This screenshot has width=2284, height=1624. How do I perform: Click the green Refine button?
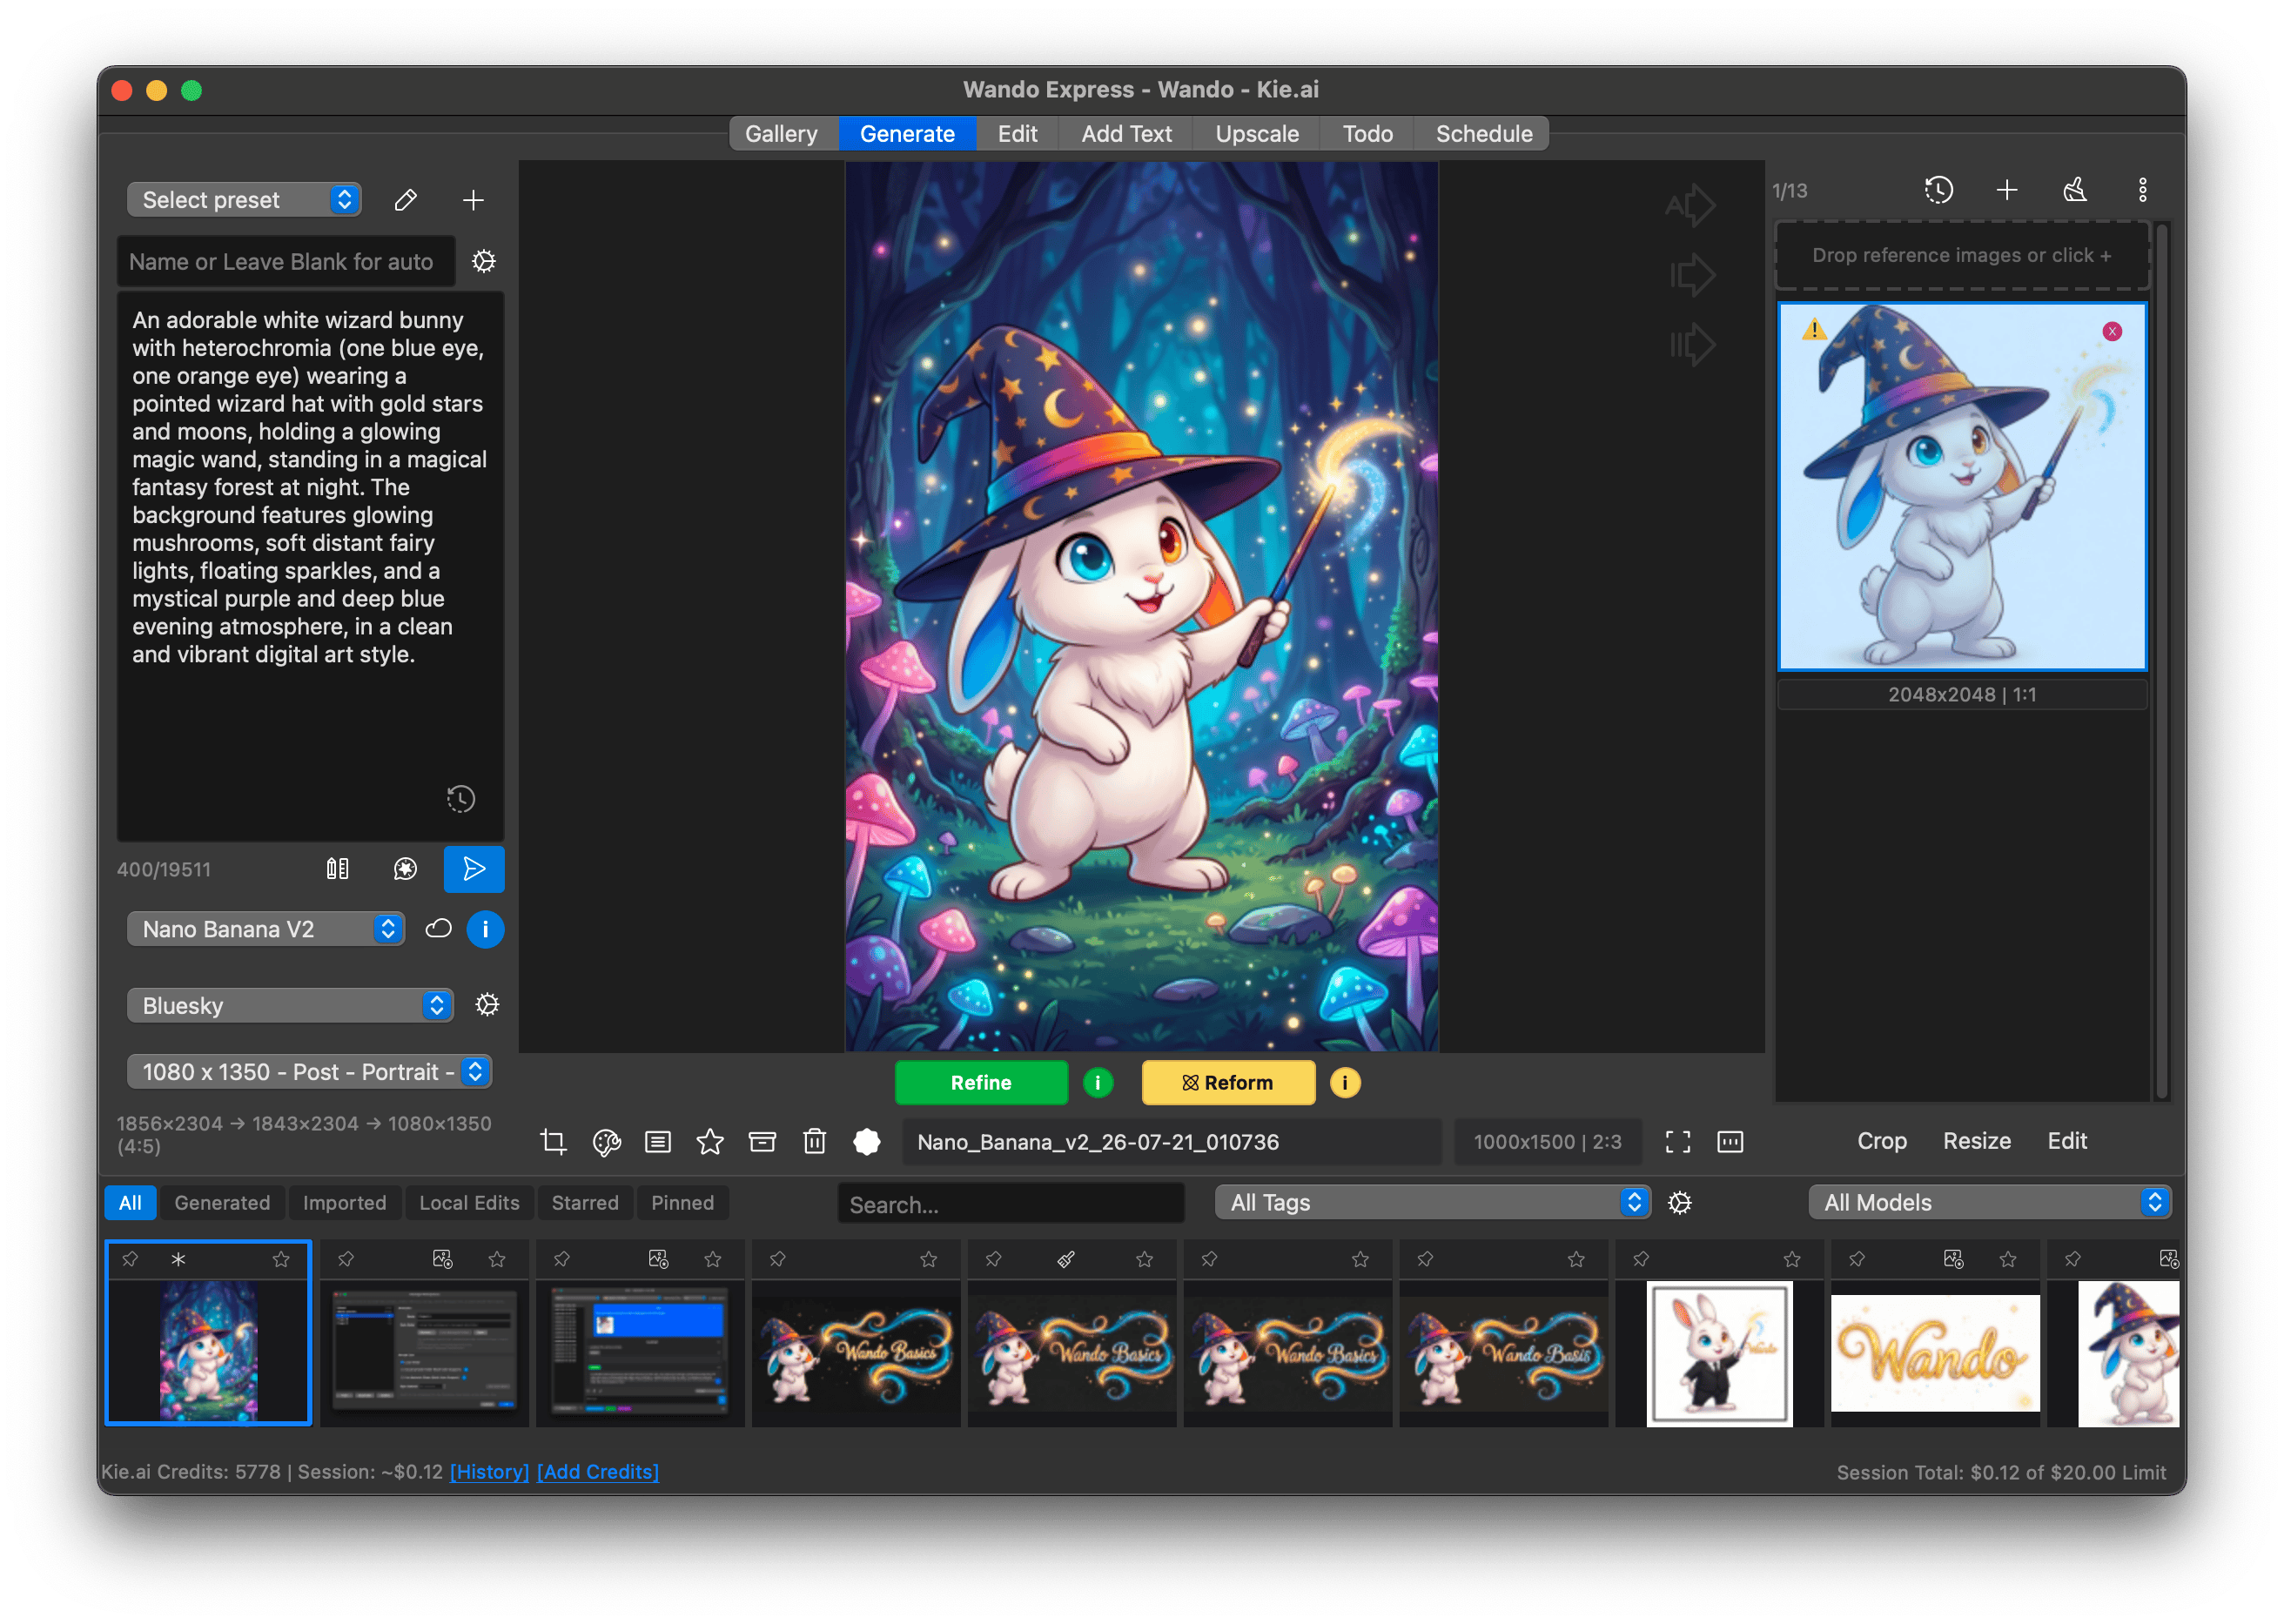point(981,1082)
